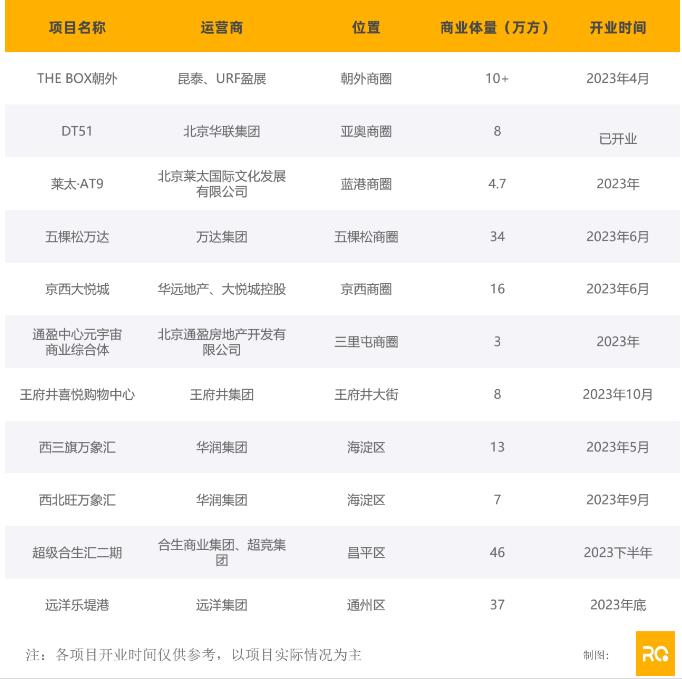
Task: Select the 华远地产、大悦城控股 operator cell
Action: point(221,289)
